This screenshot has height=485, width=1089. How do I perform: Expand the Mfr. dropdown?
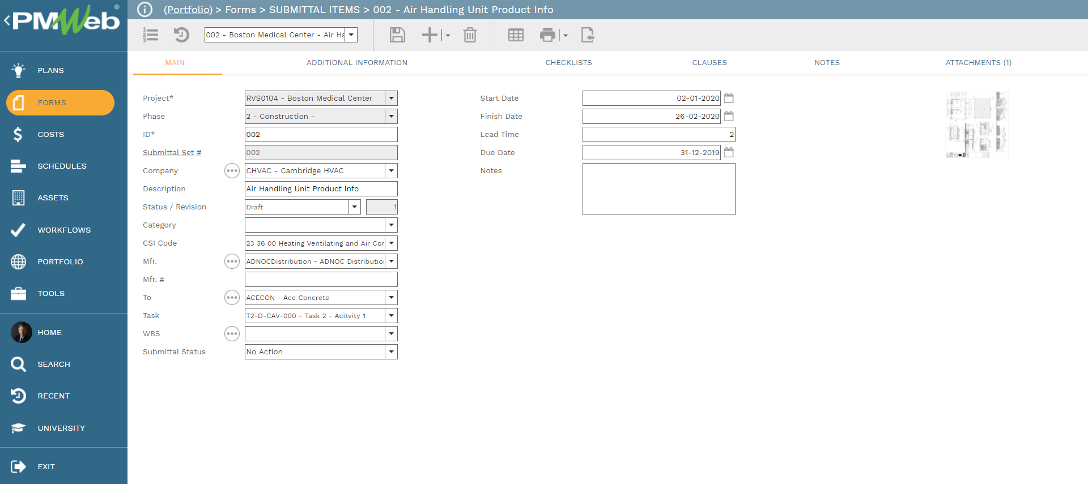click(x=392, y=261)
